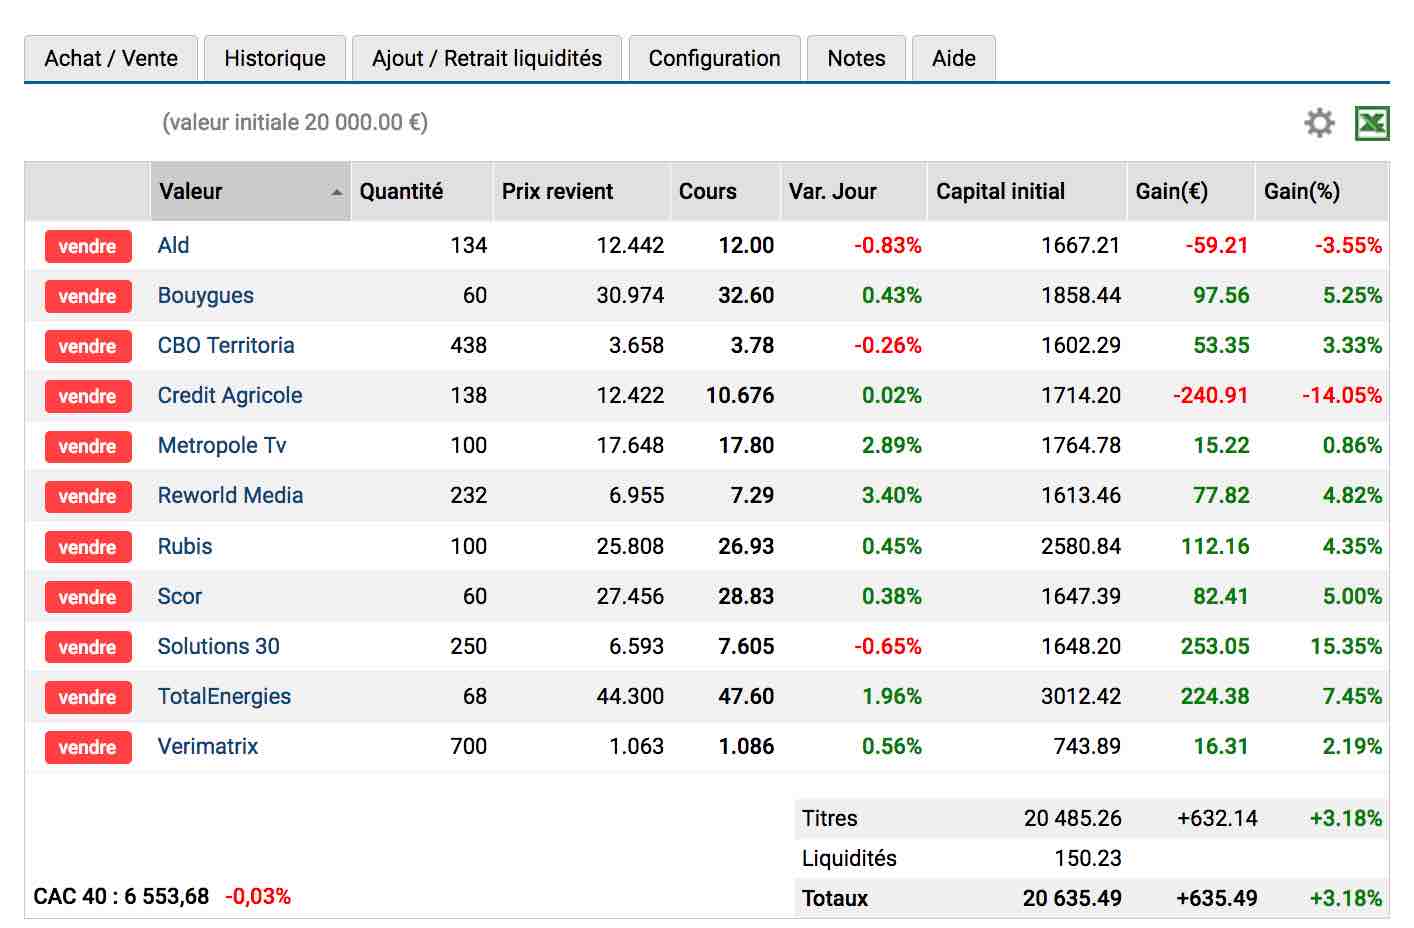Image resolution: width=1414 pixels, height=928 pixels.
Task: Click Solutions 30 gain of 15.35%
Action: pyautogui.click(x=1346, y=646)
